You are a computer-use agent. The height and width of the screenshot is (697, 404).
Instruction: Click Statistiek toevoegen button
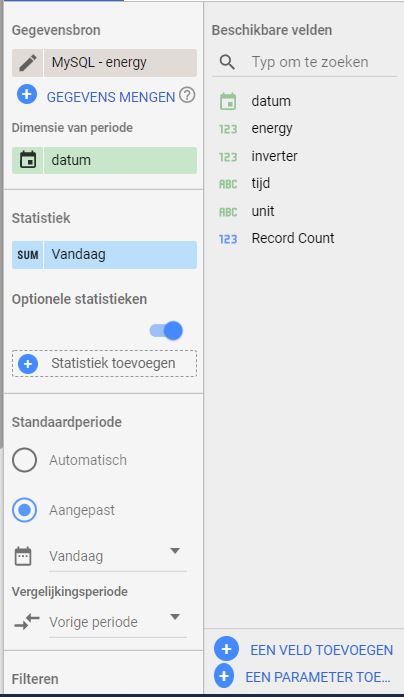tap(104, 364)
